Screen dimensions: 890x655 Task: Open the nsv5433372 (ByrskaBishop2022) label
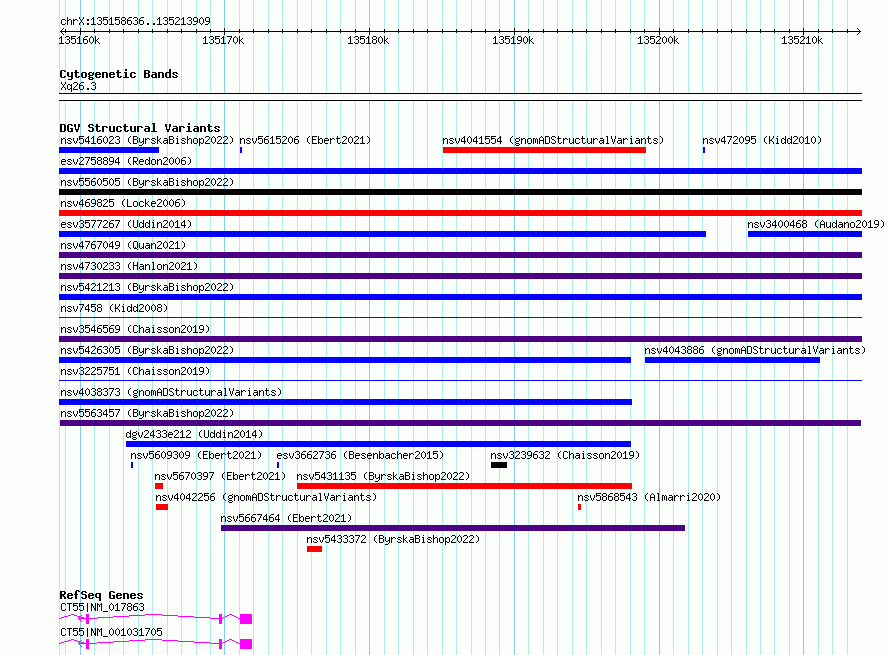[393, 539]
